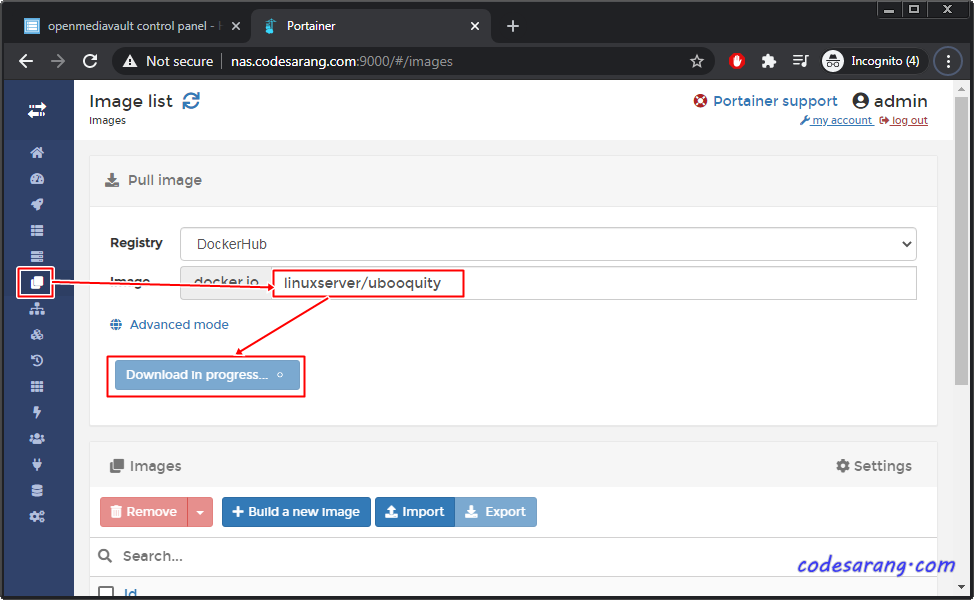Refresh the Image list with the sync icon

click(x=191, y=101)
